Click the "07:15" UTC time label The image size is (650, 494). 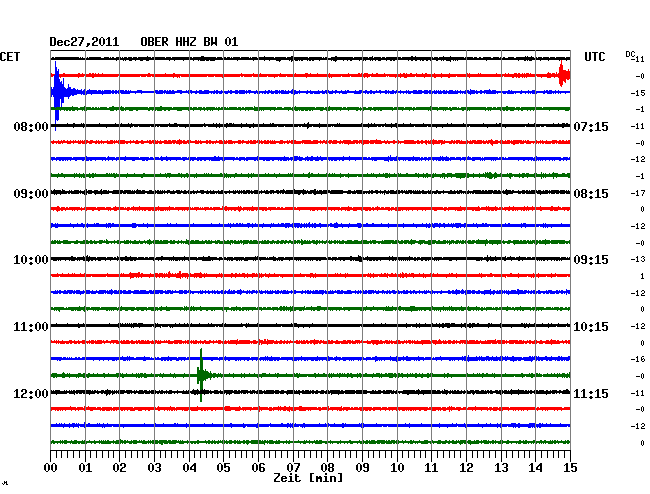pos(591,126)
